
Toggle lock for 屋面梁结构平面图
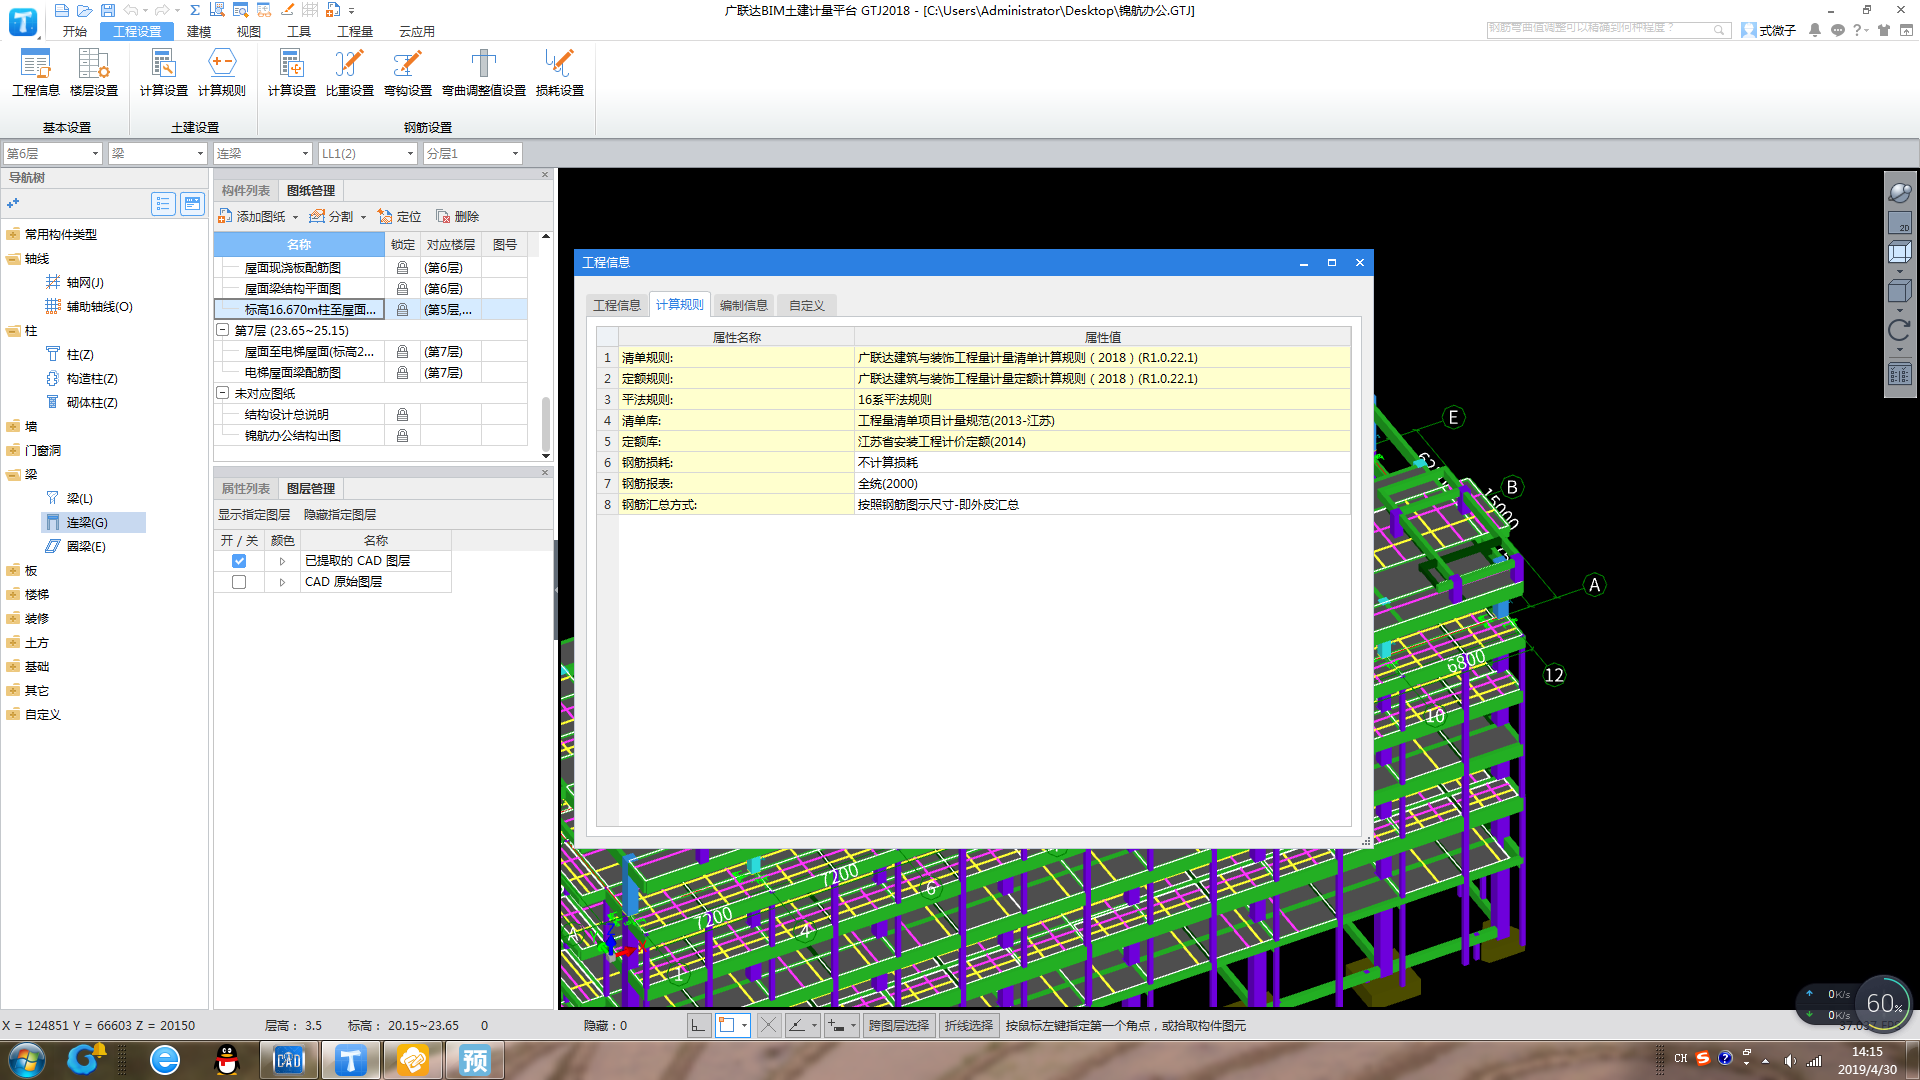402,289
